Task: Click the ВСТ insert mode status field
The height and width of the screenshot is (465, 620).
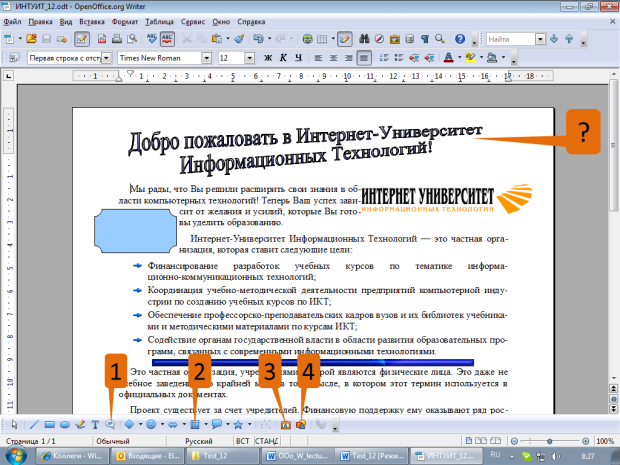Action: coord(242,441)
